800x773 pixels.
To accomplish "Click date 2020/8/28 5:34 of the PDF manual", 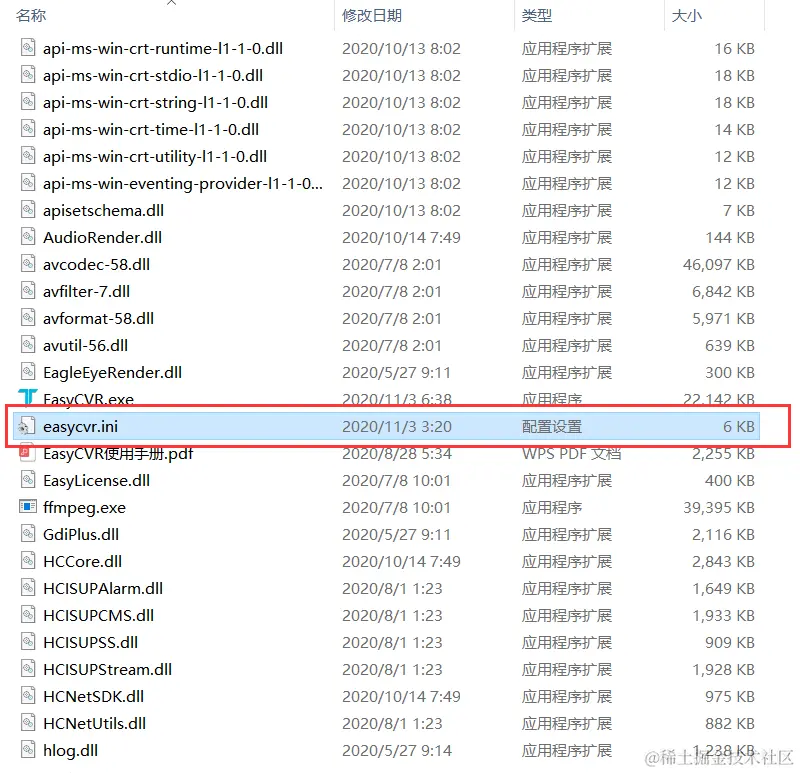I will tap(397, 454).
